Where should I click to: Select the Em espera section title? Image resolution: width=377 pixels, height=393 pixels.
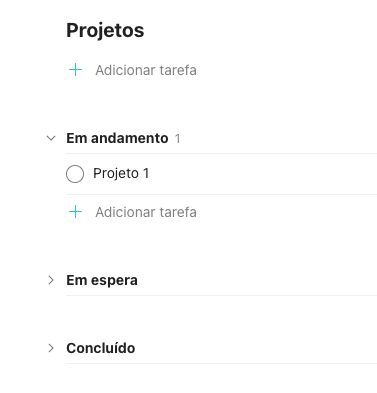tap(102, 280)
